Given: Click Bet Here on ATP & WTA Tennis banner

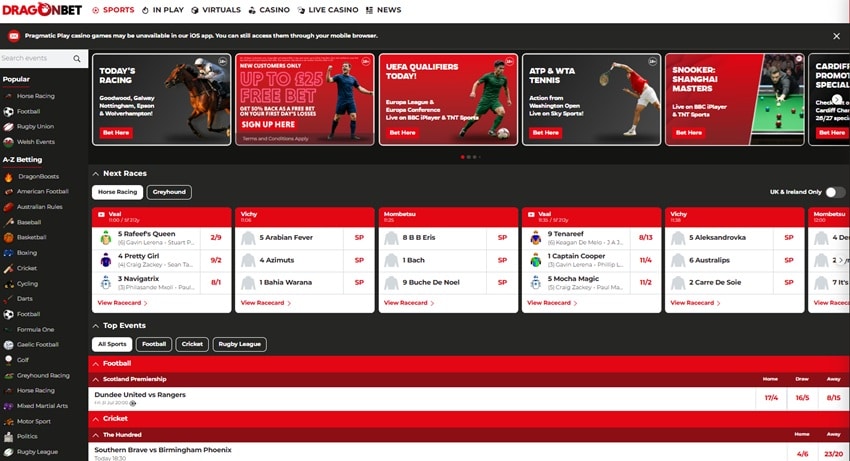Looking at the screenshot, I should (x=545, y=132).
